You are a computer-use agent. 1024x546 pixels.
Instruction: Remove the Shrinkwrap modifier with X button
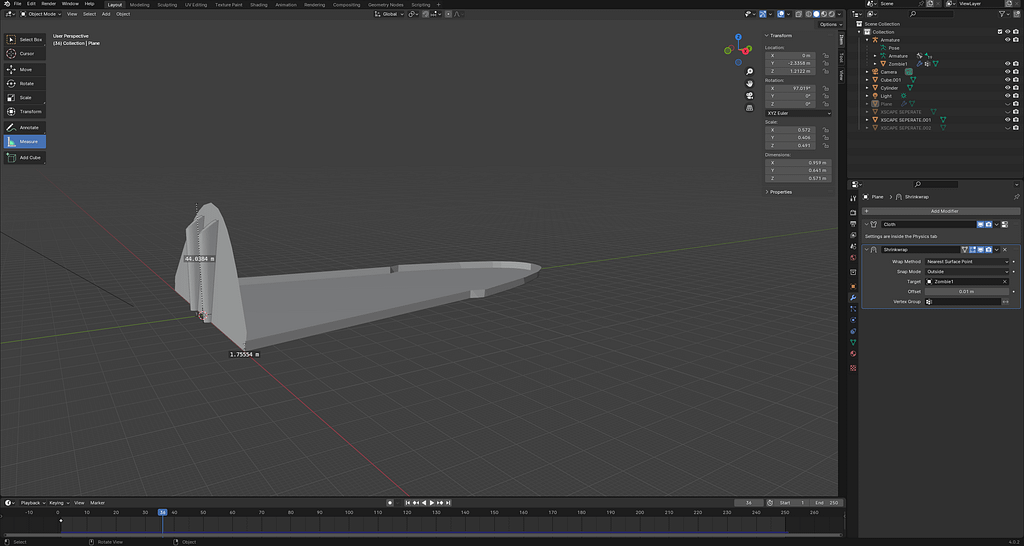[x=1005, y=249]
